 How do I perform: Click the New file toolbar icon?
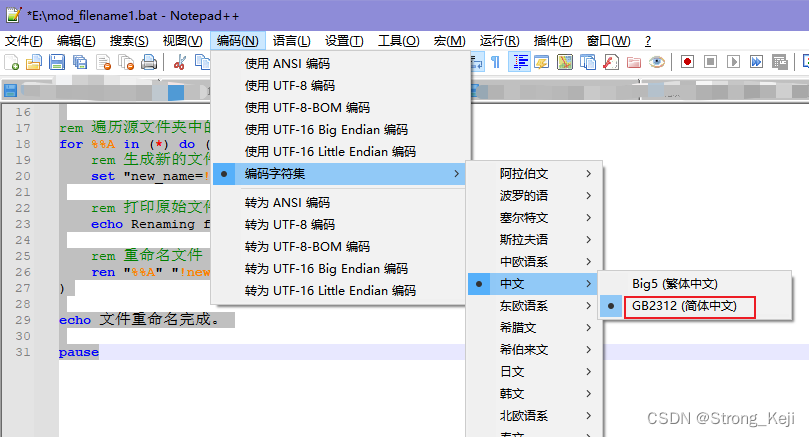coord(12,62)
